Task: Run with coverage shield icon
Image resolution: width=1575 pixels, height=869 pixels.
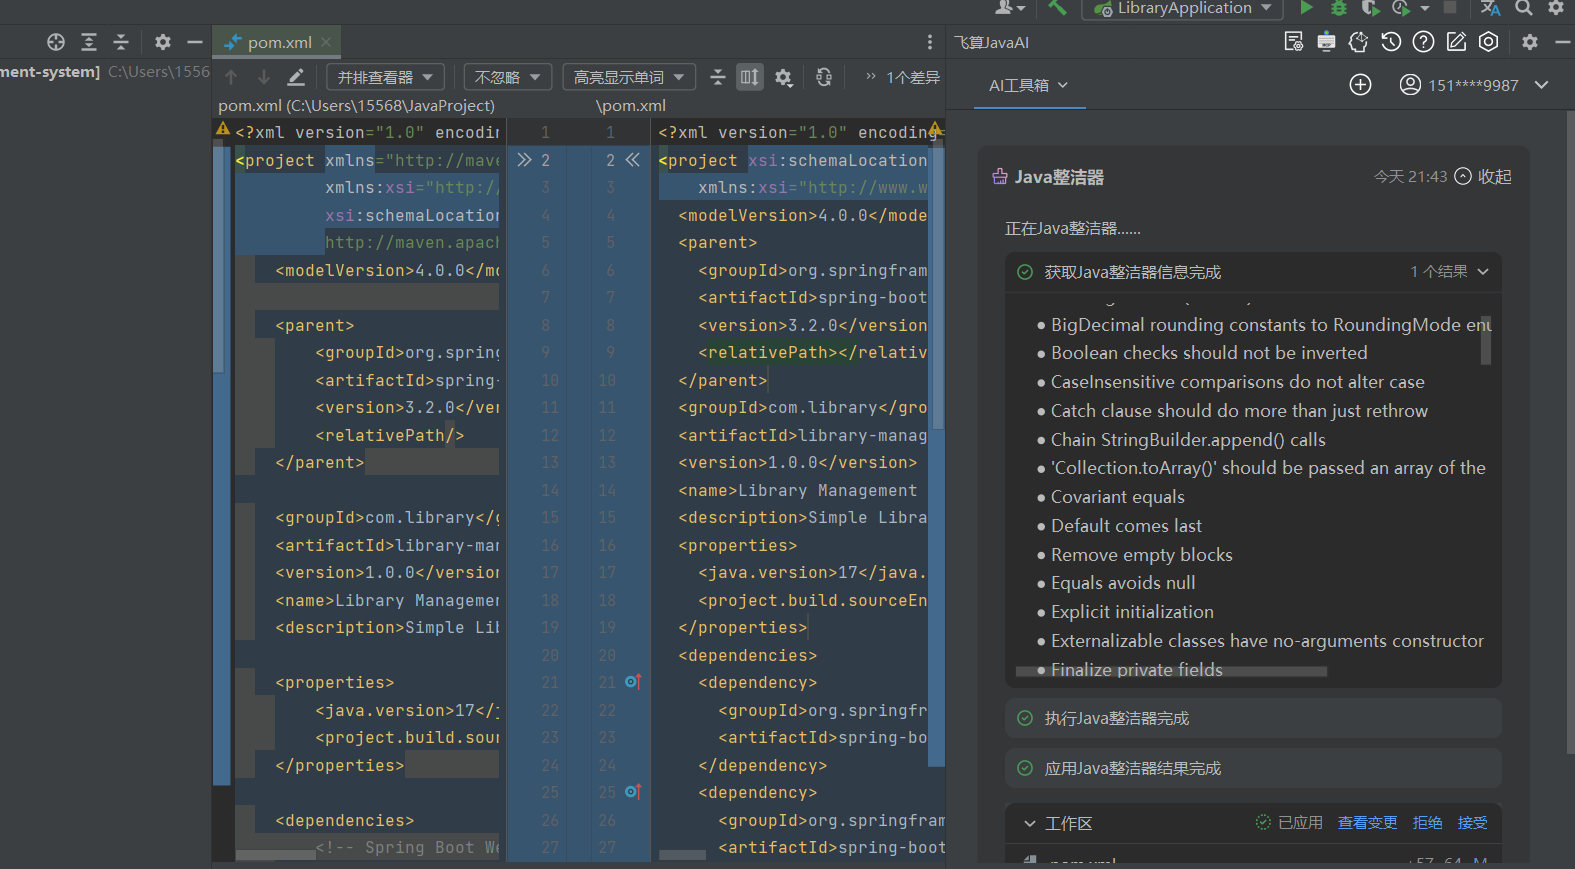Action: coord(1370,8)
